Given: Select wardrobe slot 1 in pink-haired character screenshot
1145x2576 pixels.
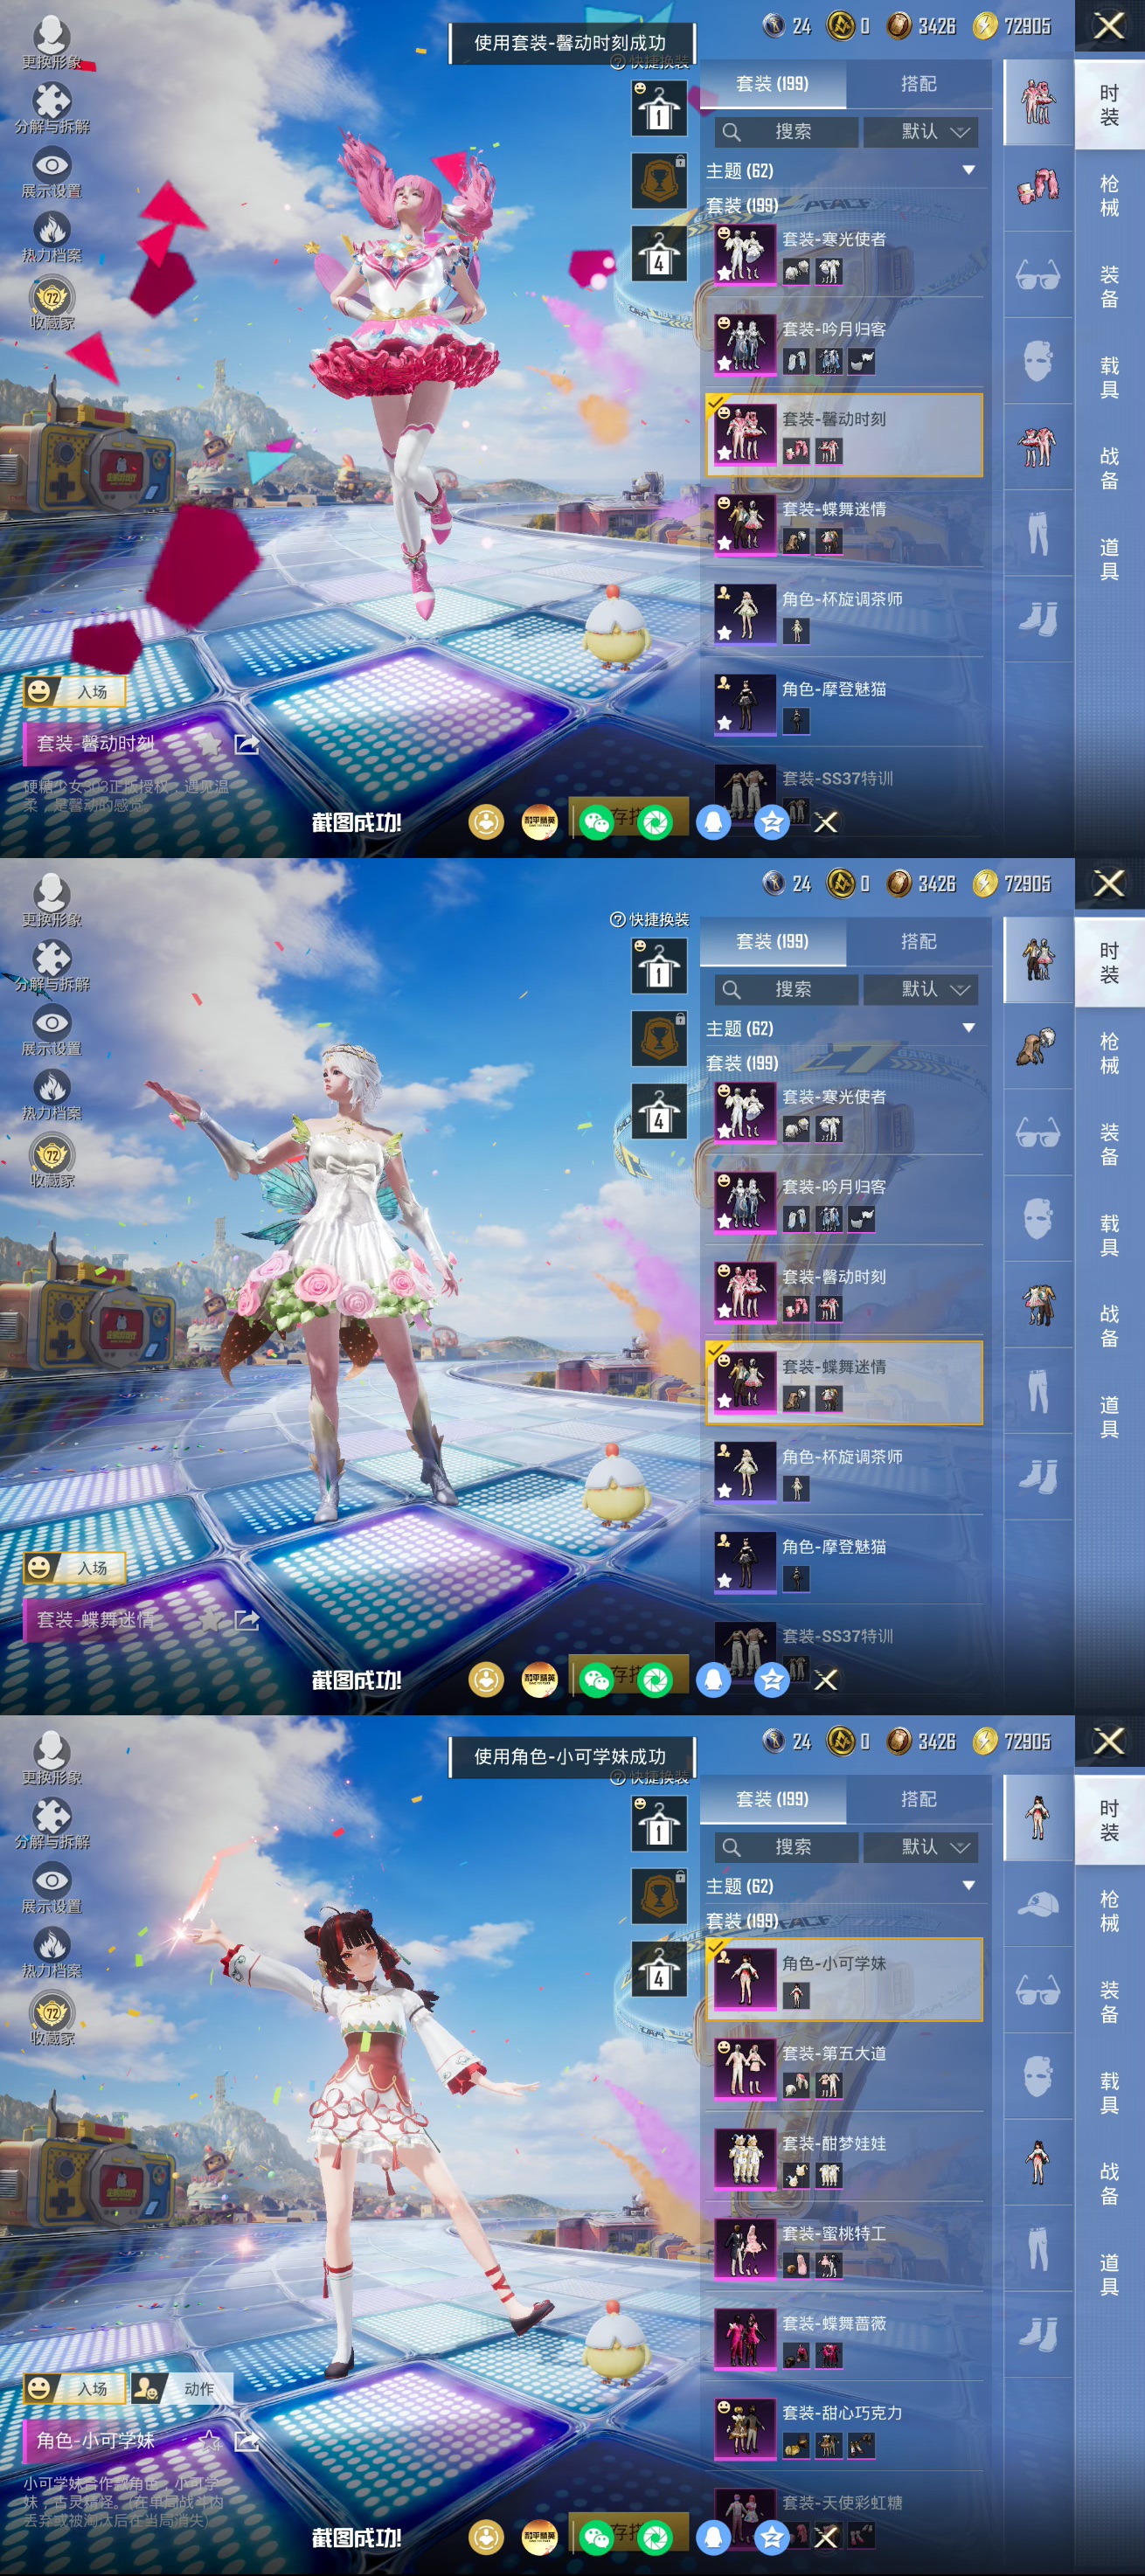Looking at the screenshot, I should tap(659, 107).
